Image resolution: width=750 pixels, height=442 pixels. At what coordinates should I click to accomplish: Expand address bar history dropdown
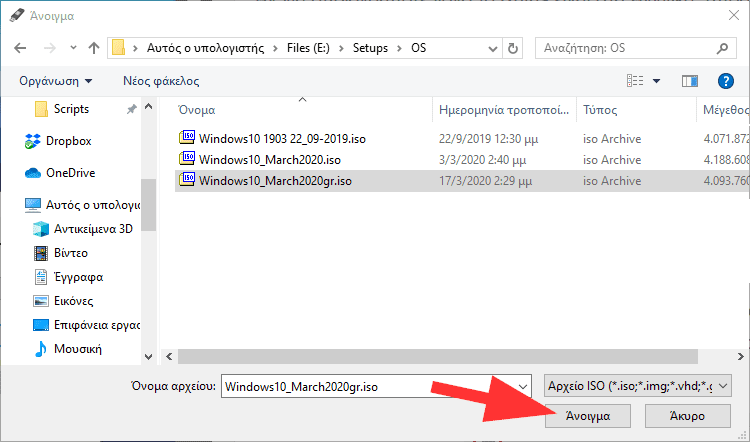493,48
